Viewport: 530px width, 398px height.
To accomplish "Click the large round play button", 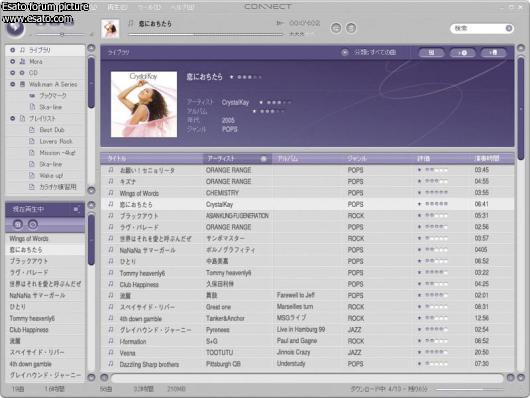I will pyautogui.click(x=15, y=28).
